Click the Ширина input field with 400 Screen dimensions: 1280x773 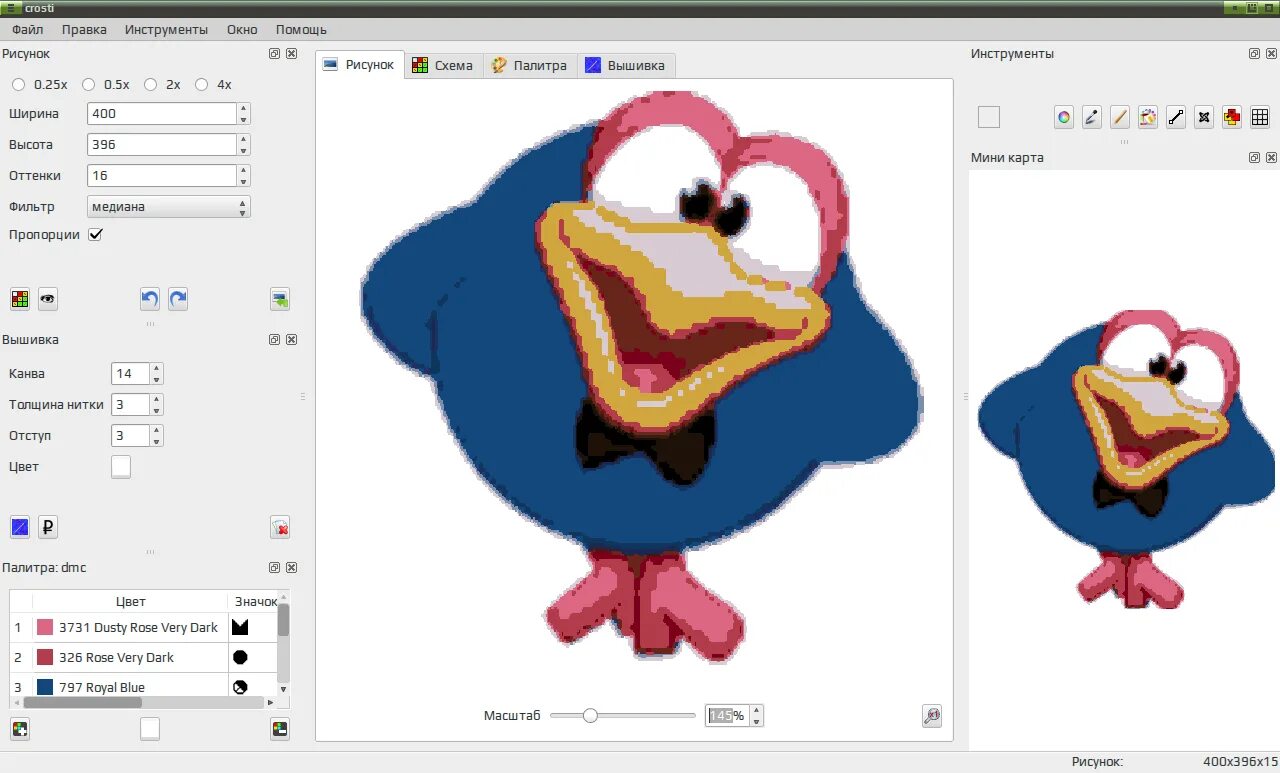point(162,114)
